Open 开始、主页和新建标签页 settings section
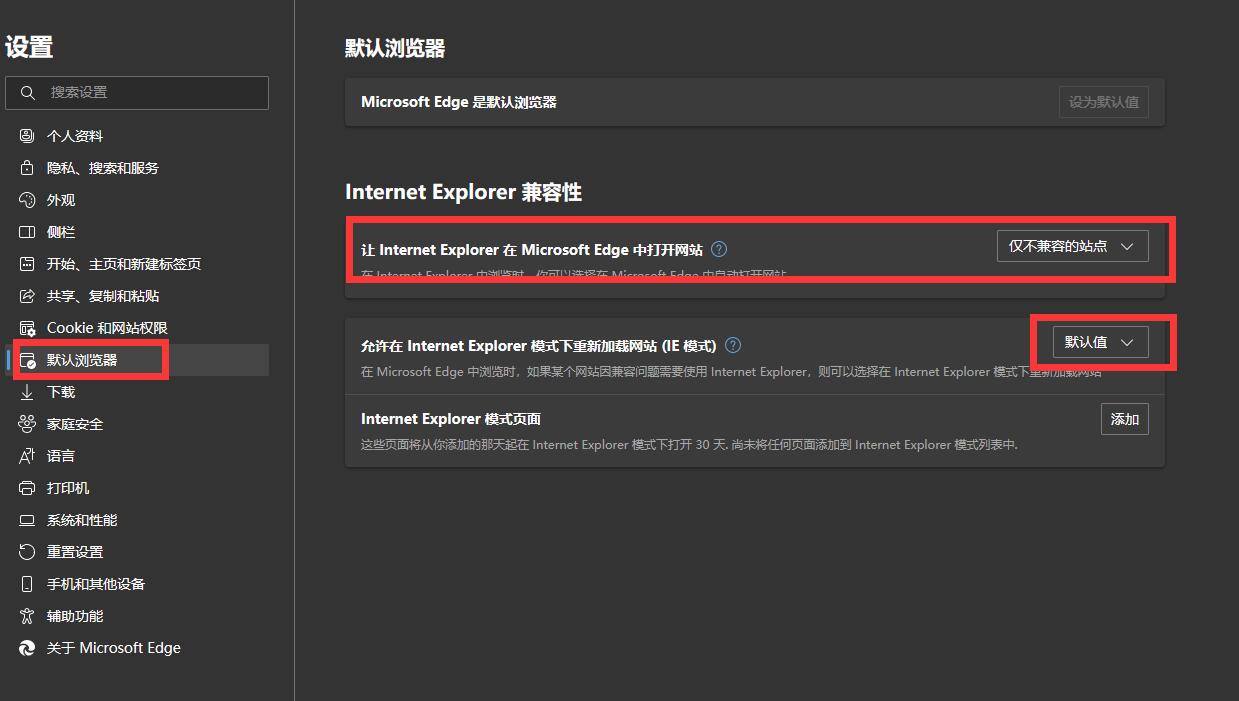 point(123,264)
